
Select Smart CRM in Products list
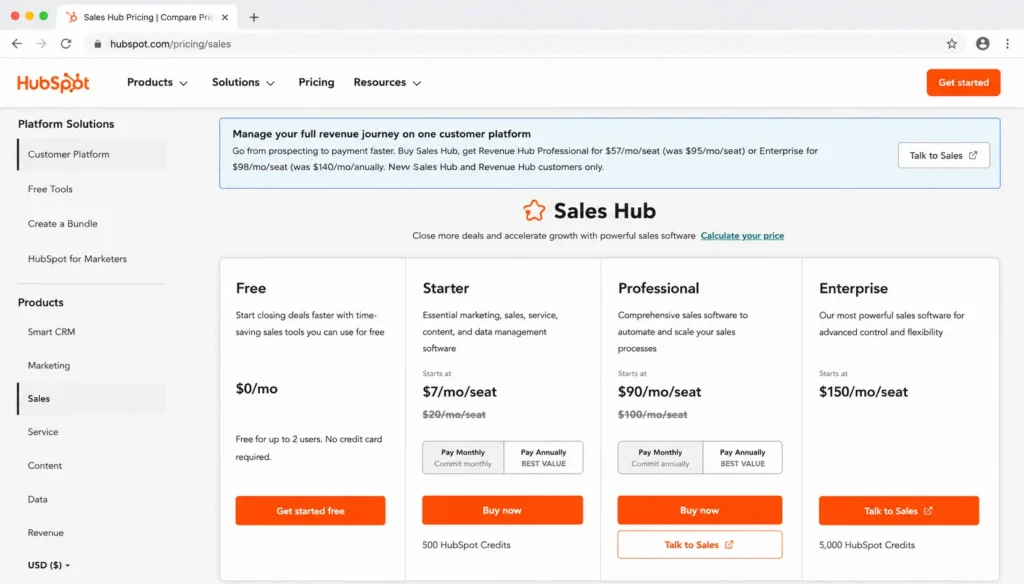pyautogui.click(x=52, y=332)
